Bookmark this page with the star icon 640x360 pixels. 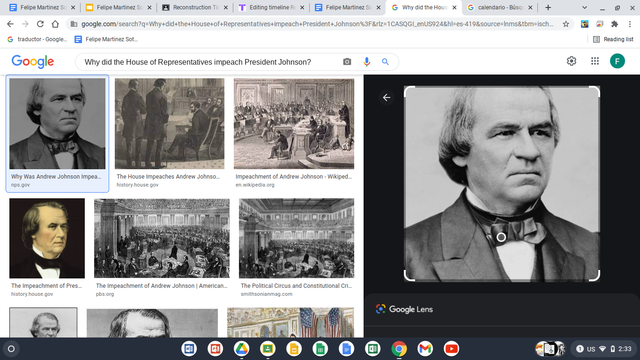(566, 24)
